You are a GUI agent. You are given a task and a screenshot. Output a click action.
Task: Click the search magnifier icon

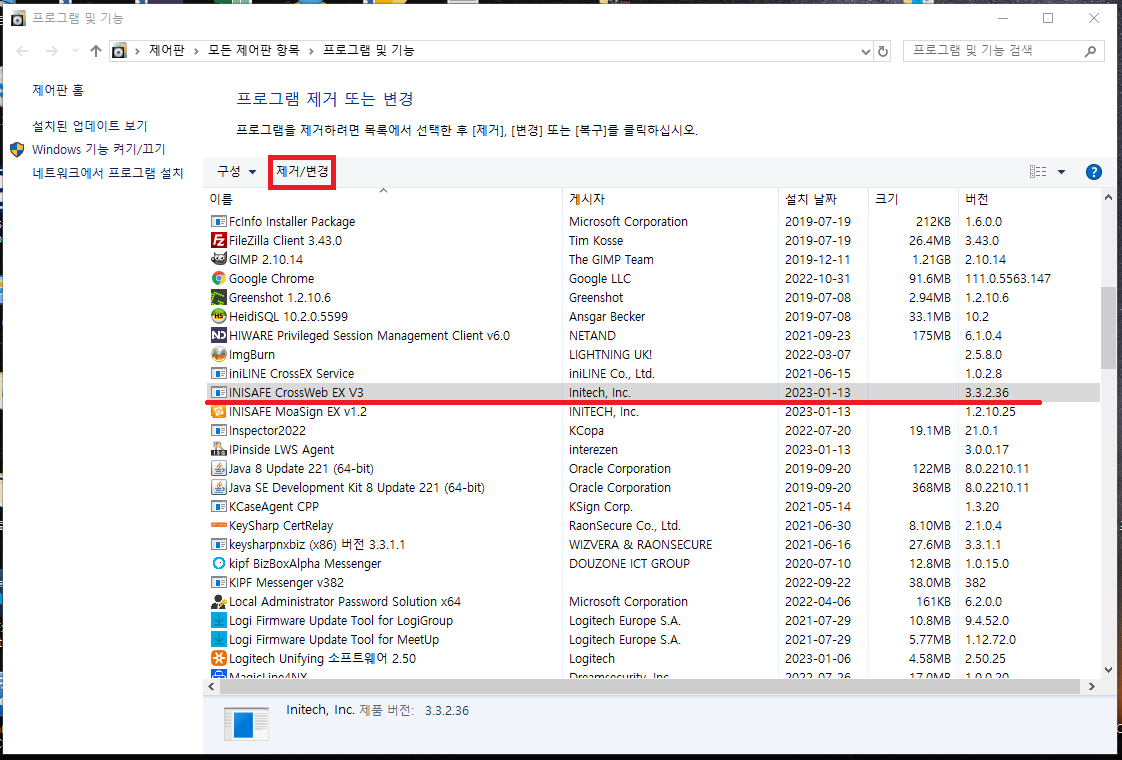pos(1090,51)
